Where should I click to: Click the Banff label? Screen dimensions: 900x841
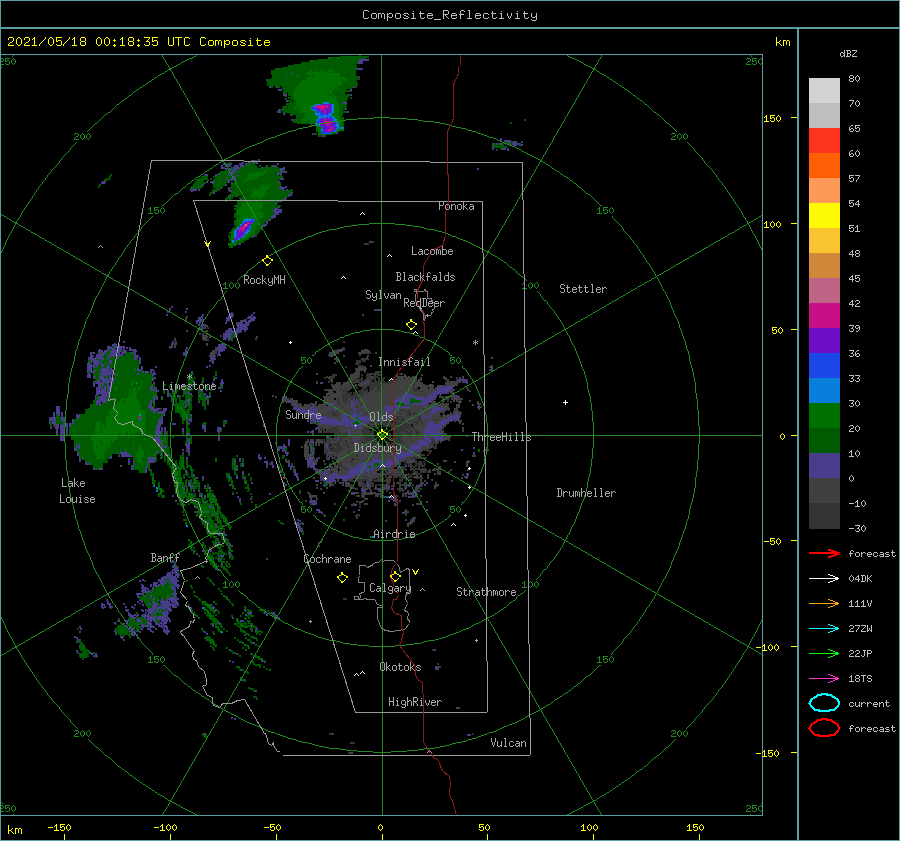click(x=165, y=558)
